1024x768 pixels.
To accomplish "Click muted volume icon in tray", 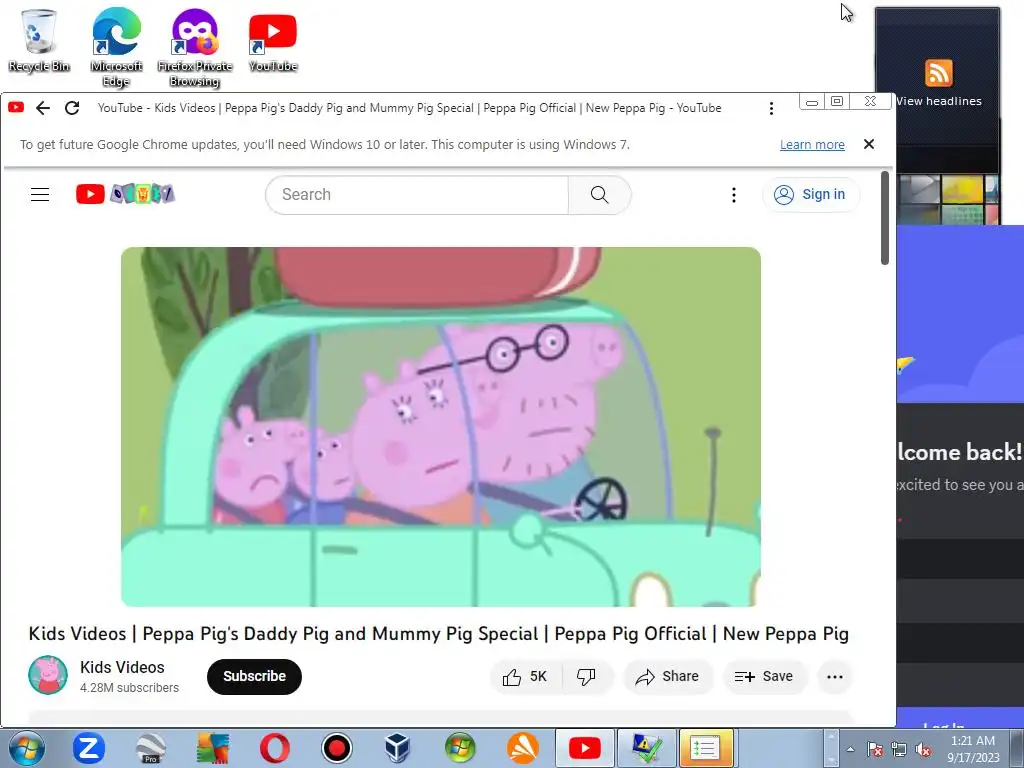I will 923,749.
